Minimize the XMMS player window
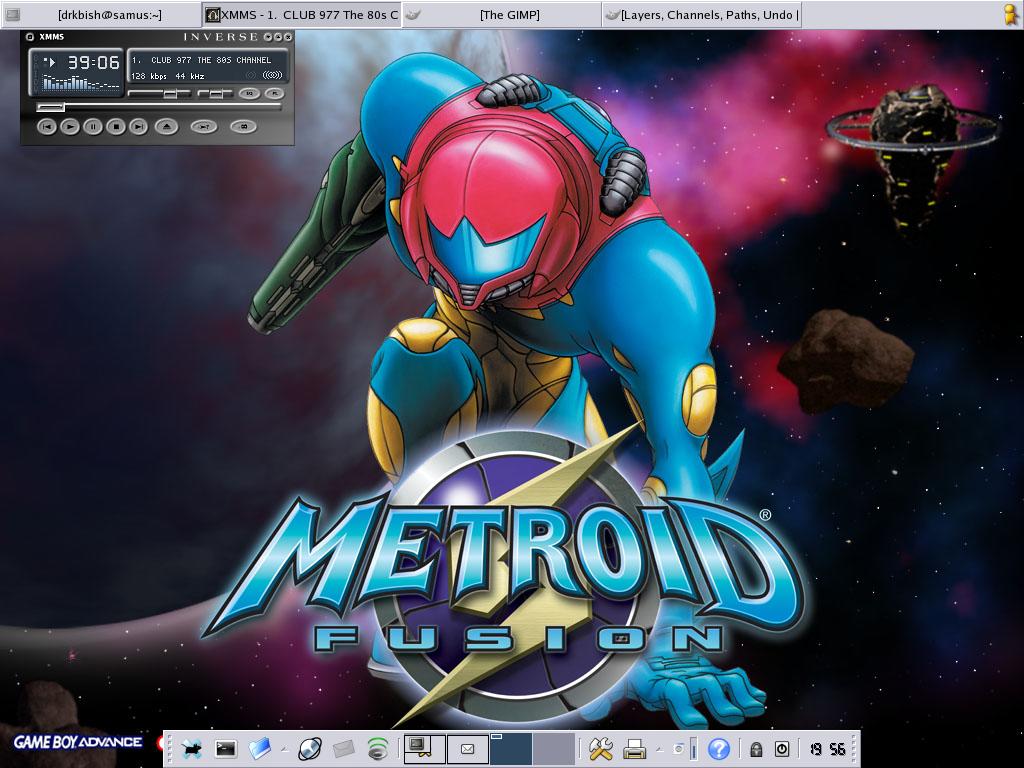Viewport: 1024px width, 768px height. (268, 37)
